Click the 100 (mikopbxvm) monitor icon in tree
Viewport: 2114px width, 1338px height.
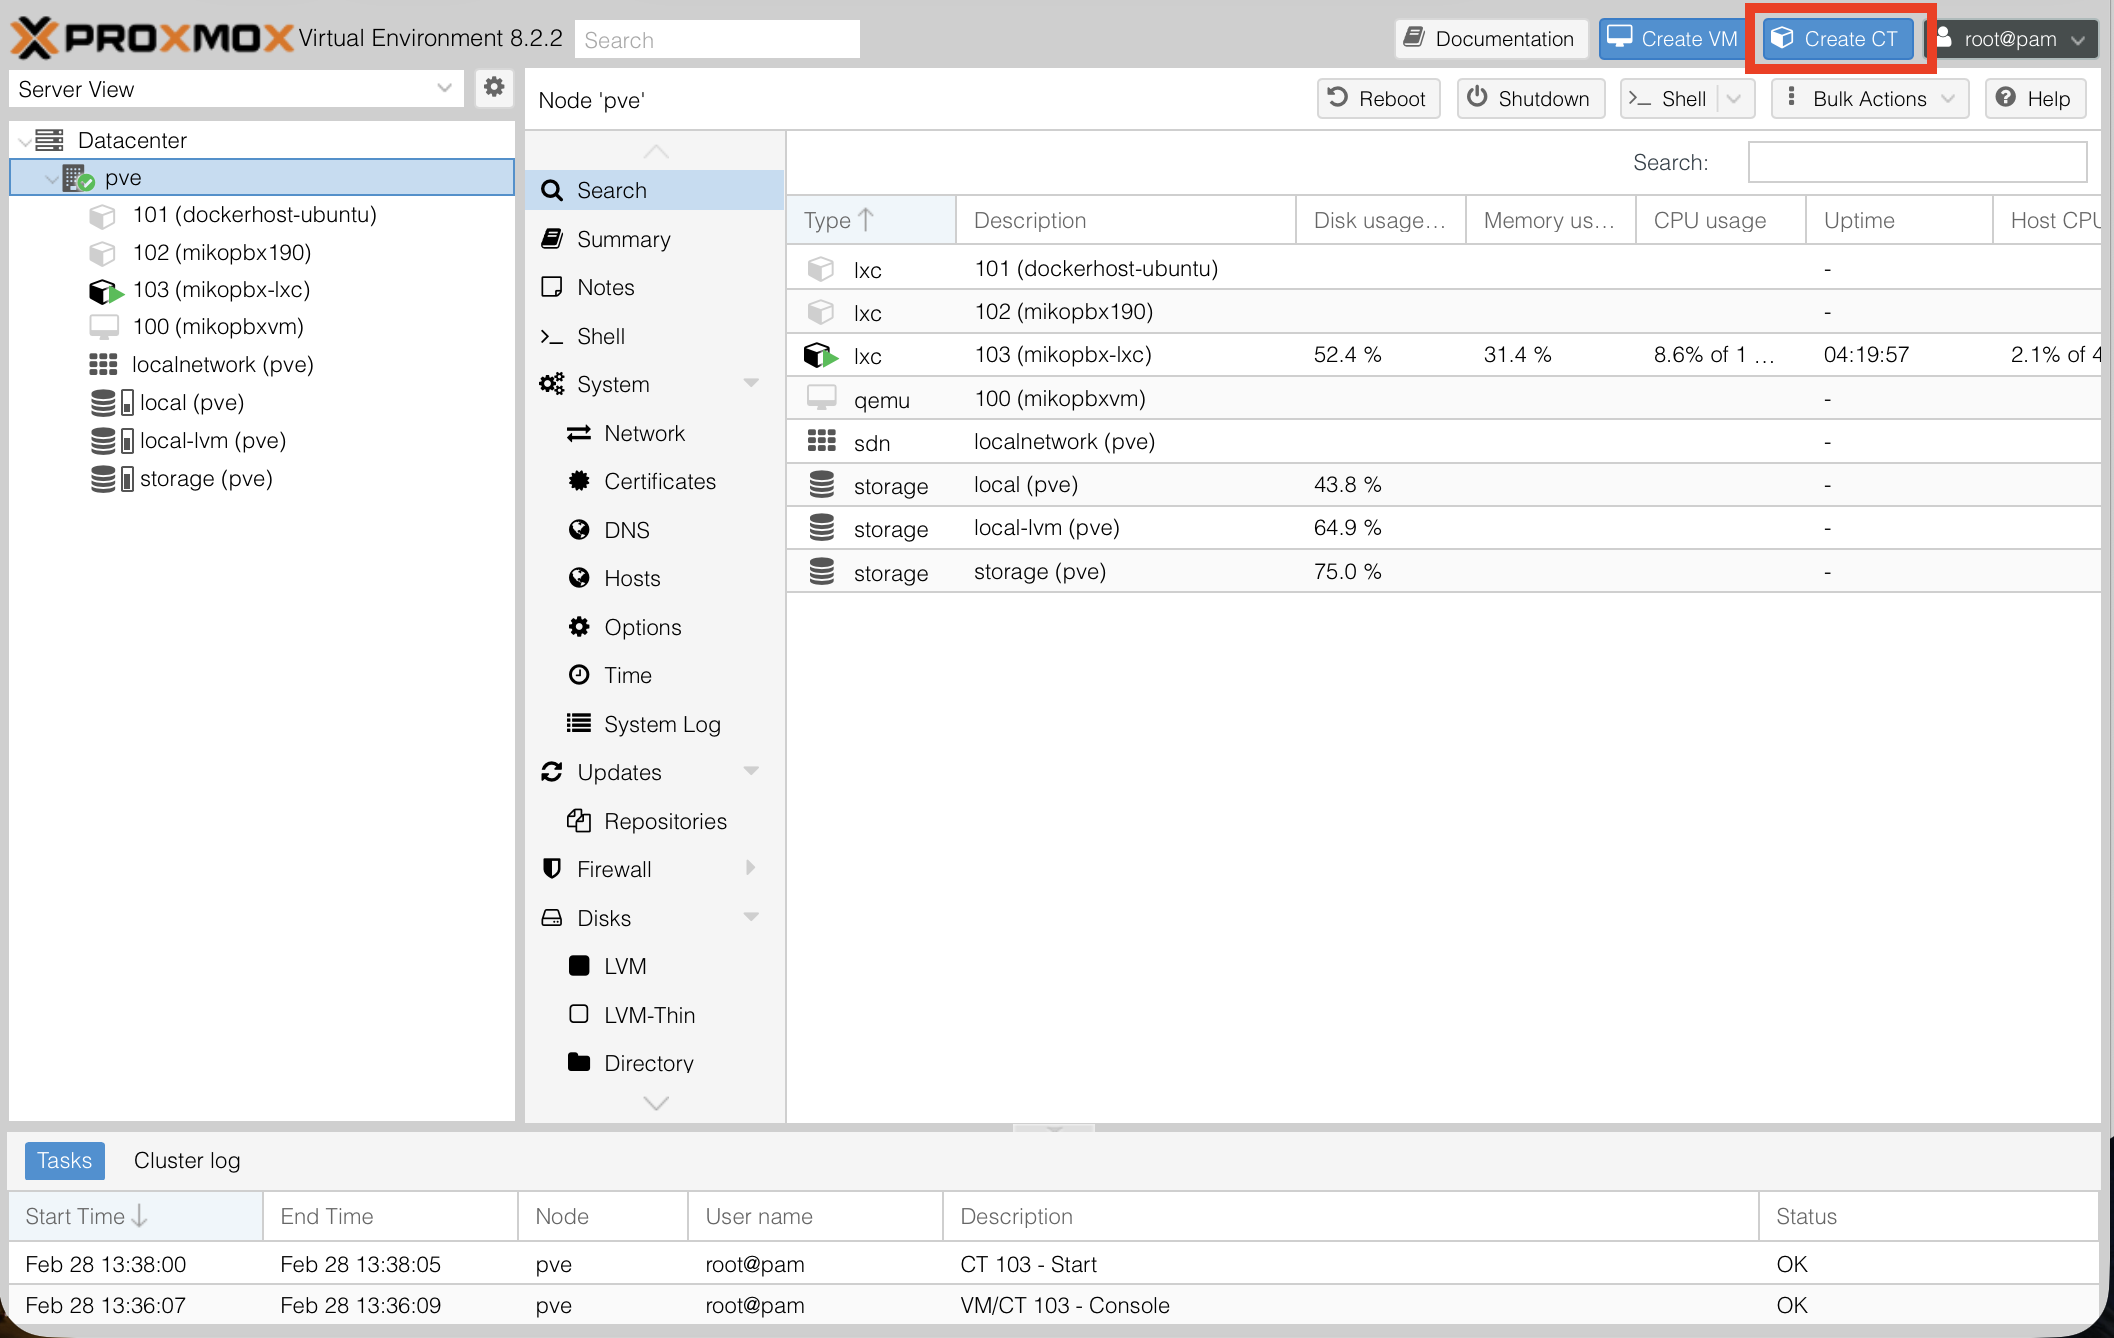pyautogui.click(x=104, y=327)
